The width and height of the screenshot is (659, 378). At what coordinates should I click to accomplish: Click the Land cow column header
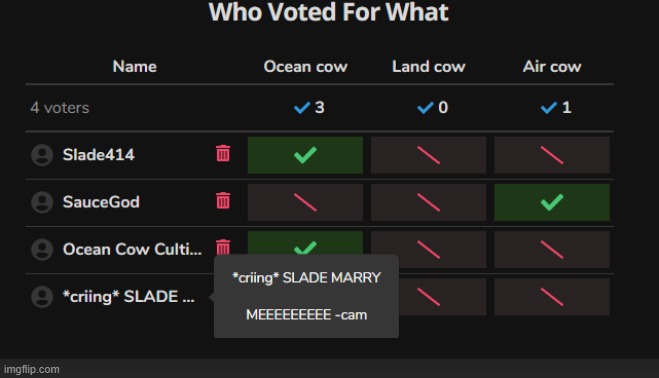coord(429,66)
